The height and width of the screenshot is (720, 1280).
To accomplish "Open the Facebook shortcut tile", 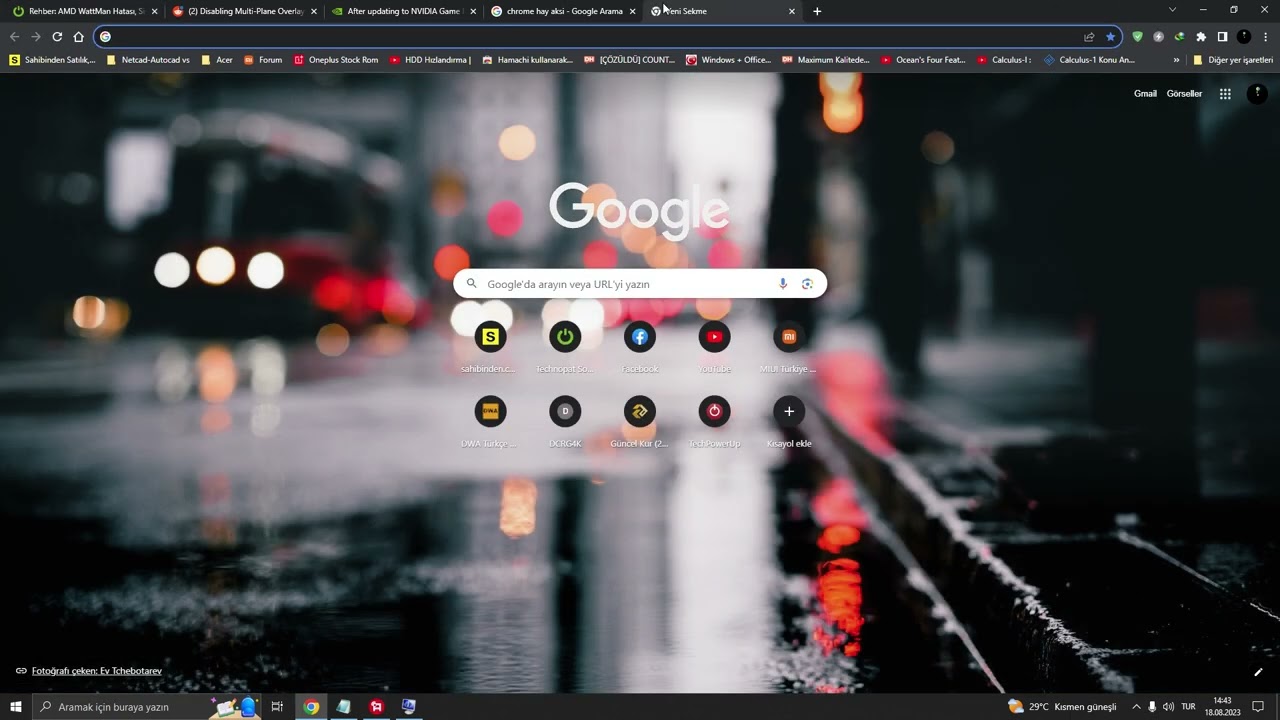I will pyautogui.click(x=640, y=346).
